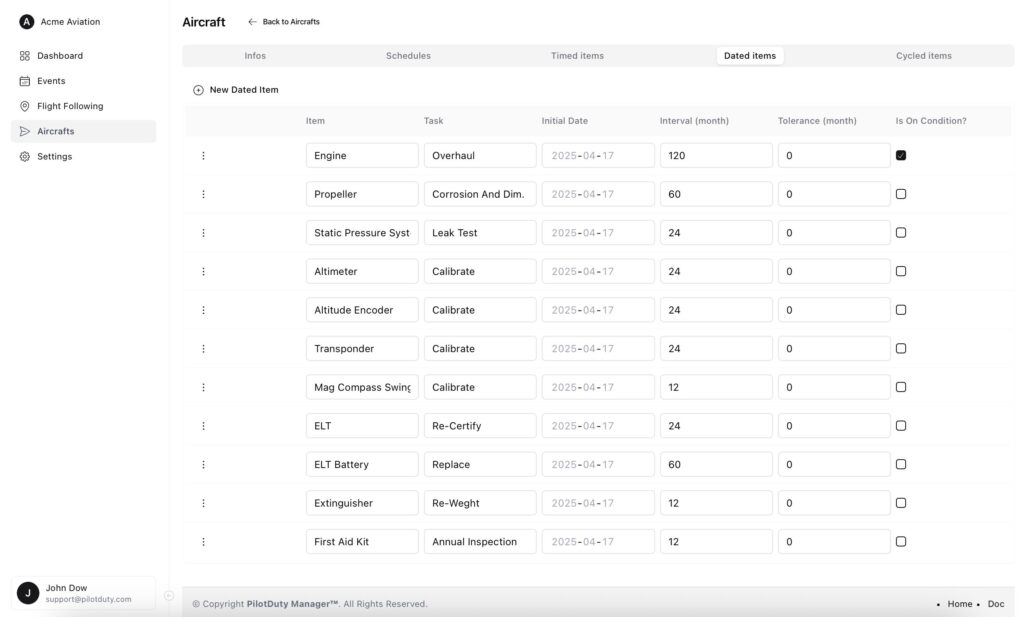Collapse sidebar using the small circle arrow icon
Image resolution: width=1024 pixels, height=617 pixels.
[169, 596]
